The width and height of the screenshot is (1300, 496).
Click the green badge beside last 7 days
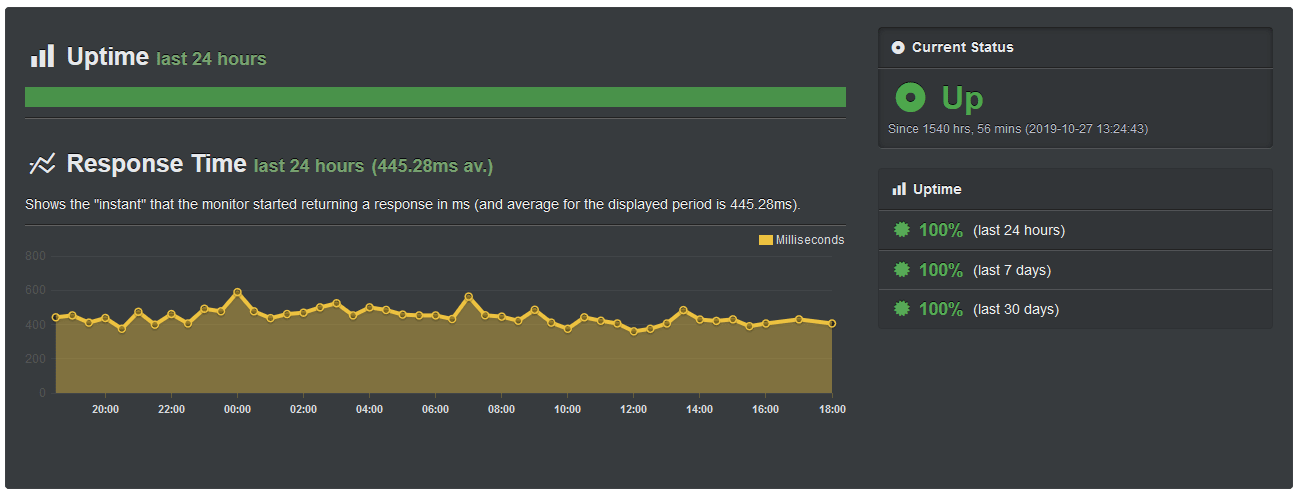pyautogui.click(x=902, y=270)
